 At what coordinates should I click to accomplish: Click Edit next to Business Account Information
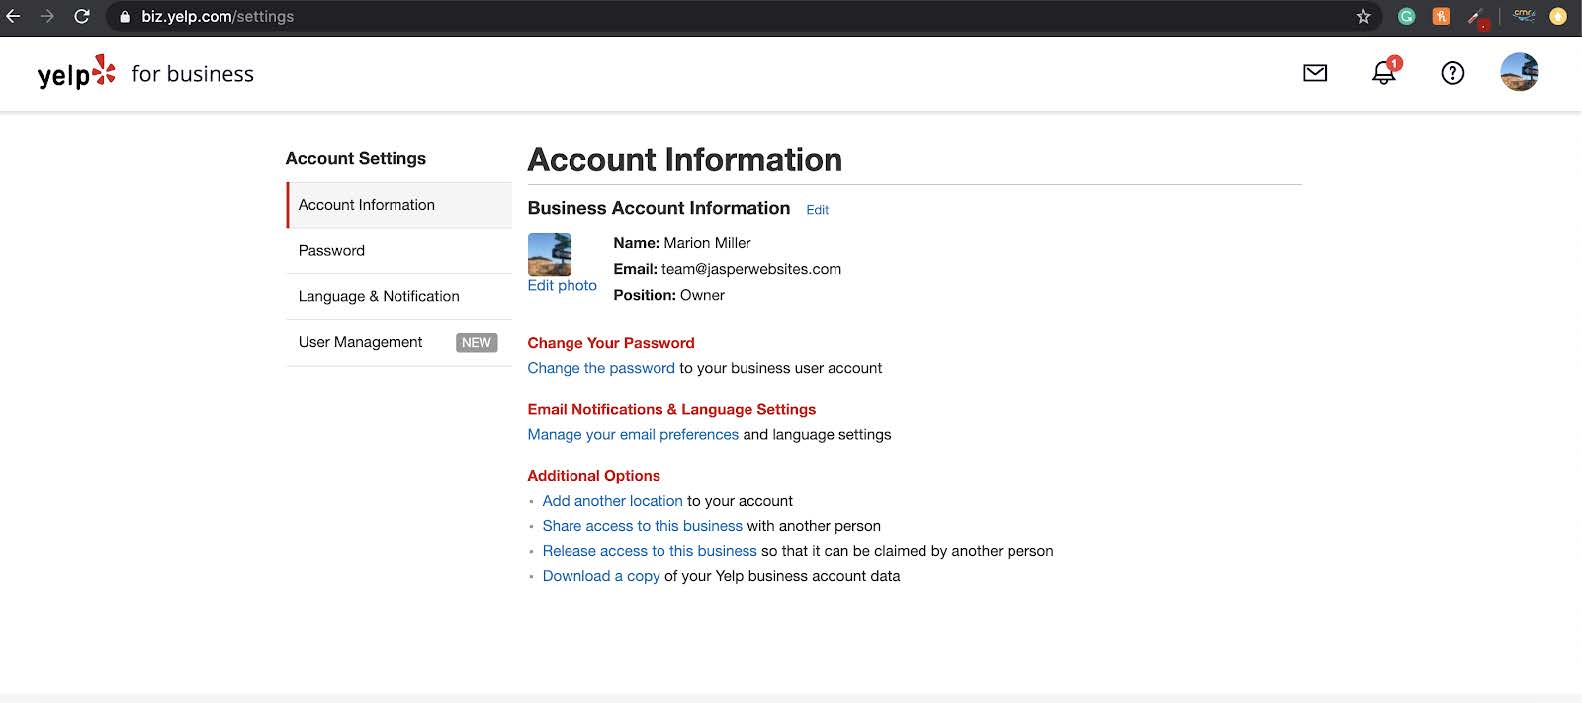coord(818,210)
